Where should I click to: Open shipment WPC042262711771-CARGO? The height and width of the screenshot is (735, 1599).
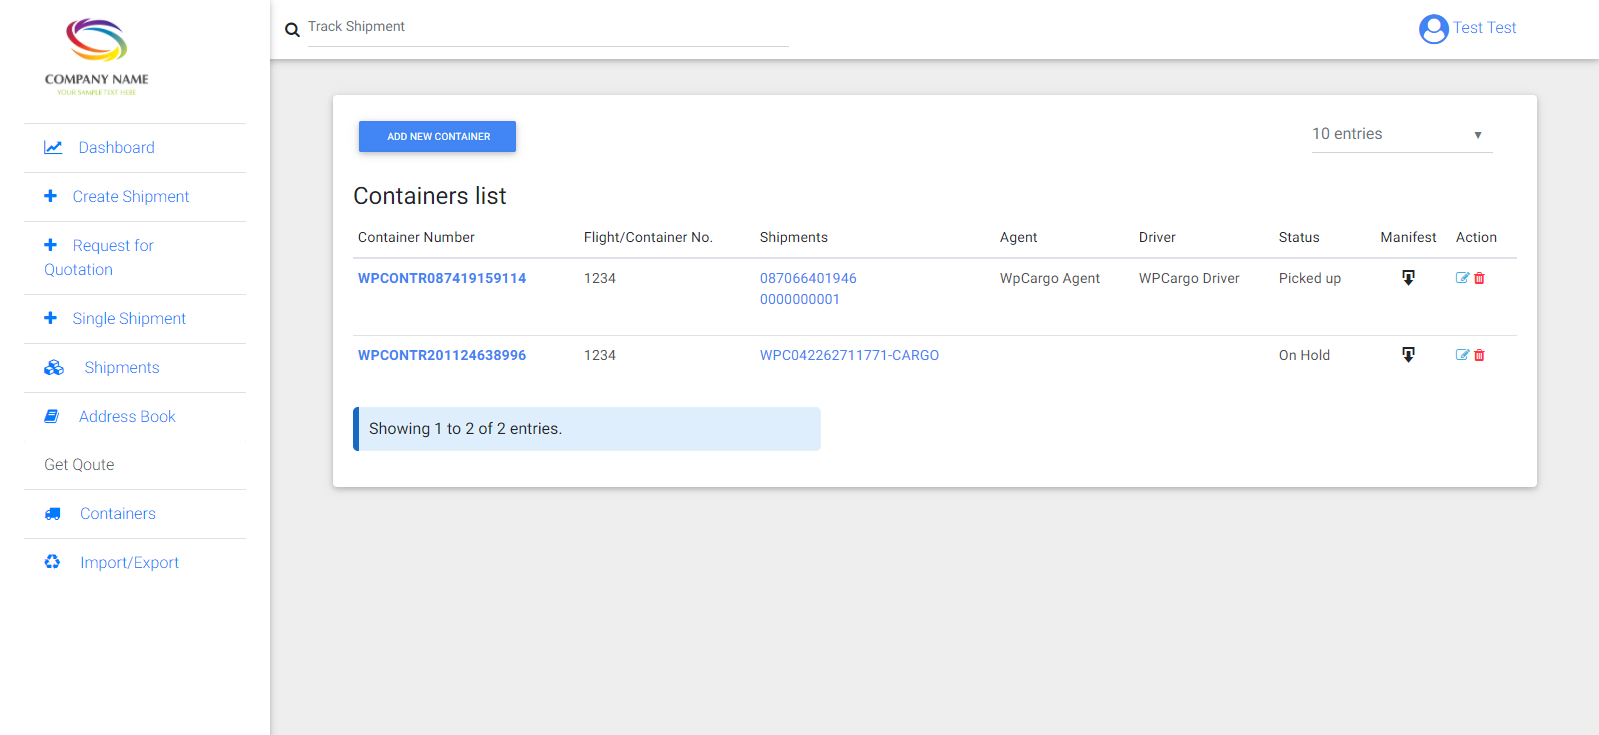(x=849, y=355)
